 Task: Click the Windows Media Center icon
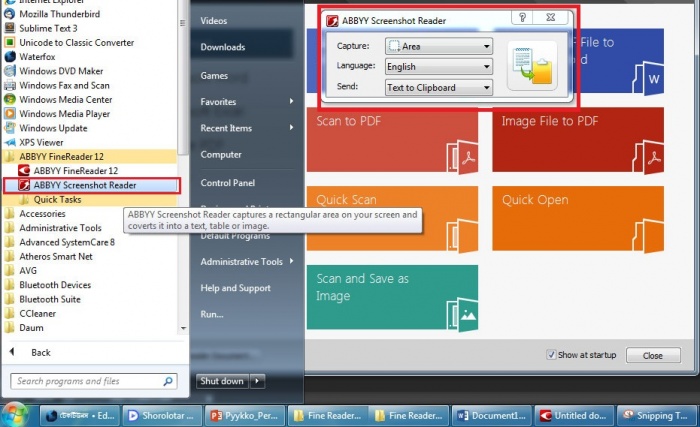[10, 99]
